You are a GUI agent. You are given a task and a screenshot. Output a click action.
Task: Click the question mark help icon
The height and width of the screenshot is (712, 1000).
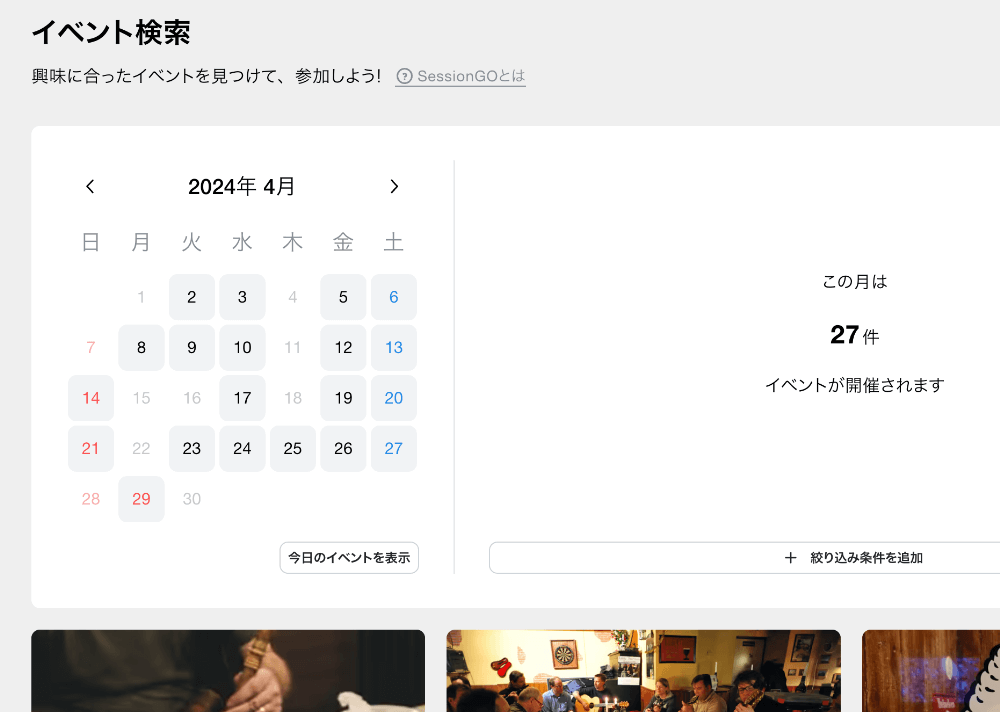tap(404, 76)
